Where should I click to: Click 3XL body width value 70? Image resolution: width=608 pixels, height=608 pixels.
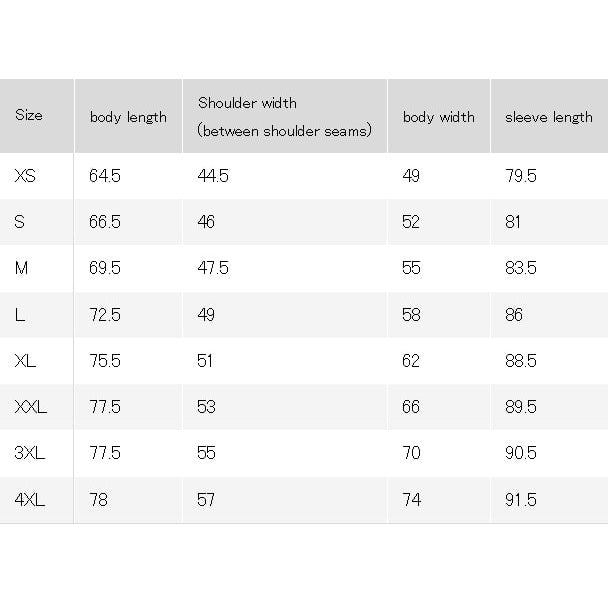point(411,453)
